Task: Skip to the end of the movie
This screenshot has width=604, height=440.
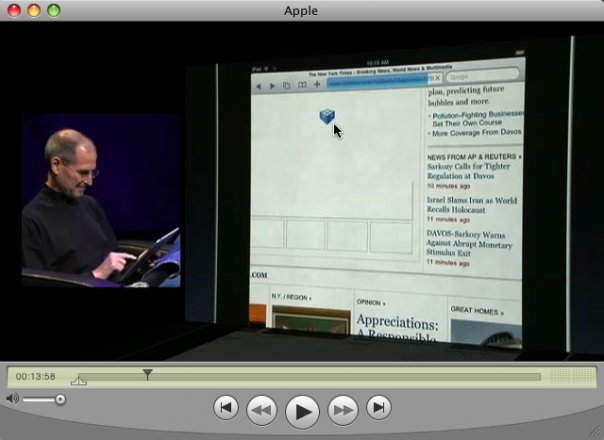Action: tap(379, 407)
